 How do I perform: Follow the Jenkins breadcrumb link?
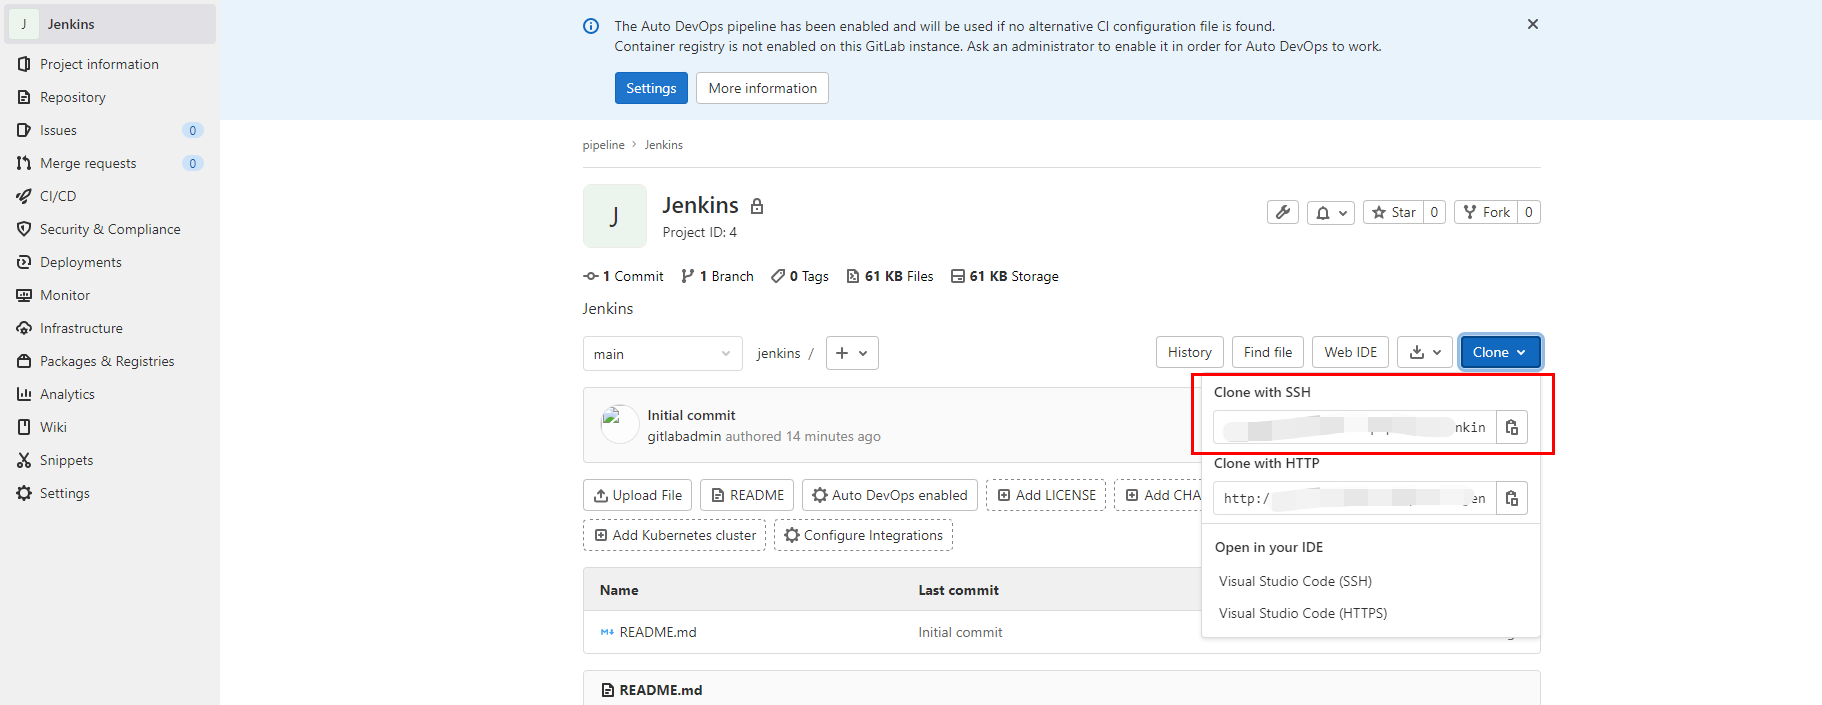click(663, 145)
